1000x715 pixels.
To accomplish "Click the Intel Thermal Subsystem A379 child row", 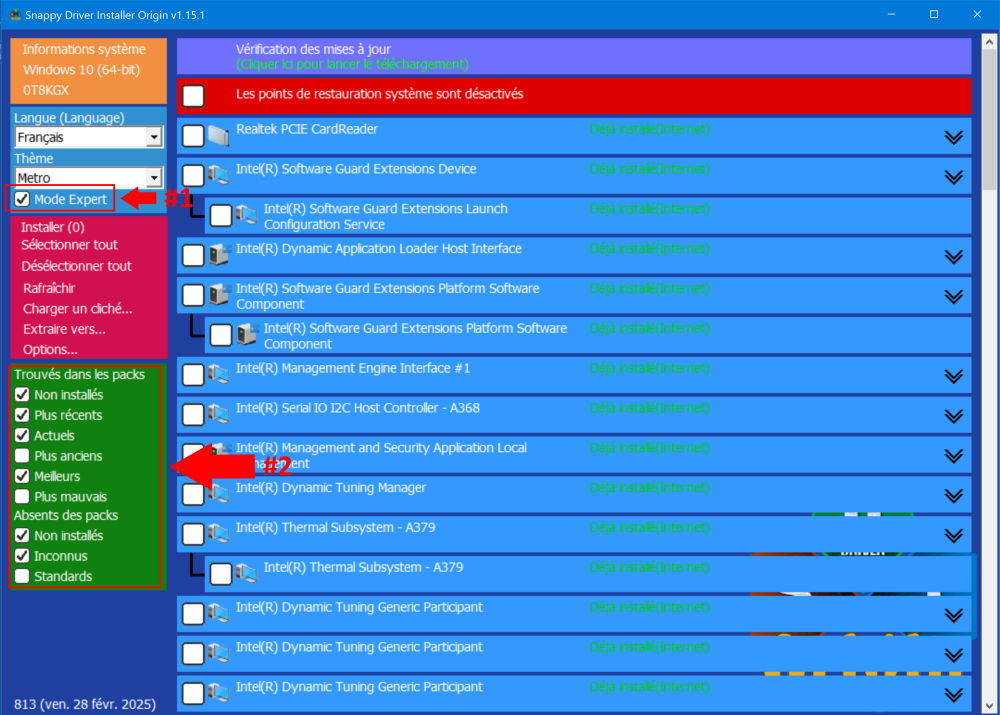I will [587, 573].
